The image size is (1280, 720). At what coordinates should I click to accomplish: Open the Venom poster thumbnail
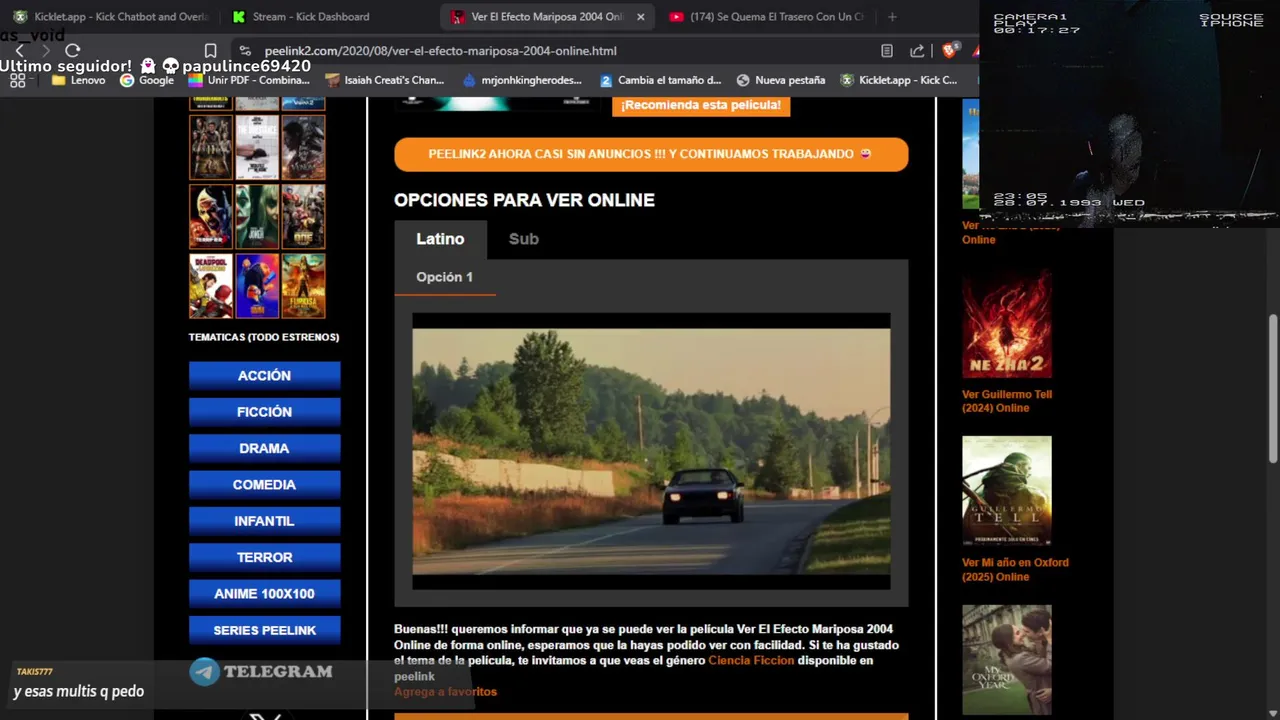[303, 147]
